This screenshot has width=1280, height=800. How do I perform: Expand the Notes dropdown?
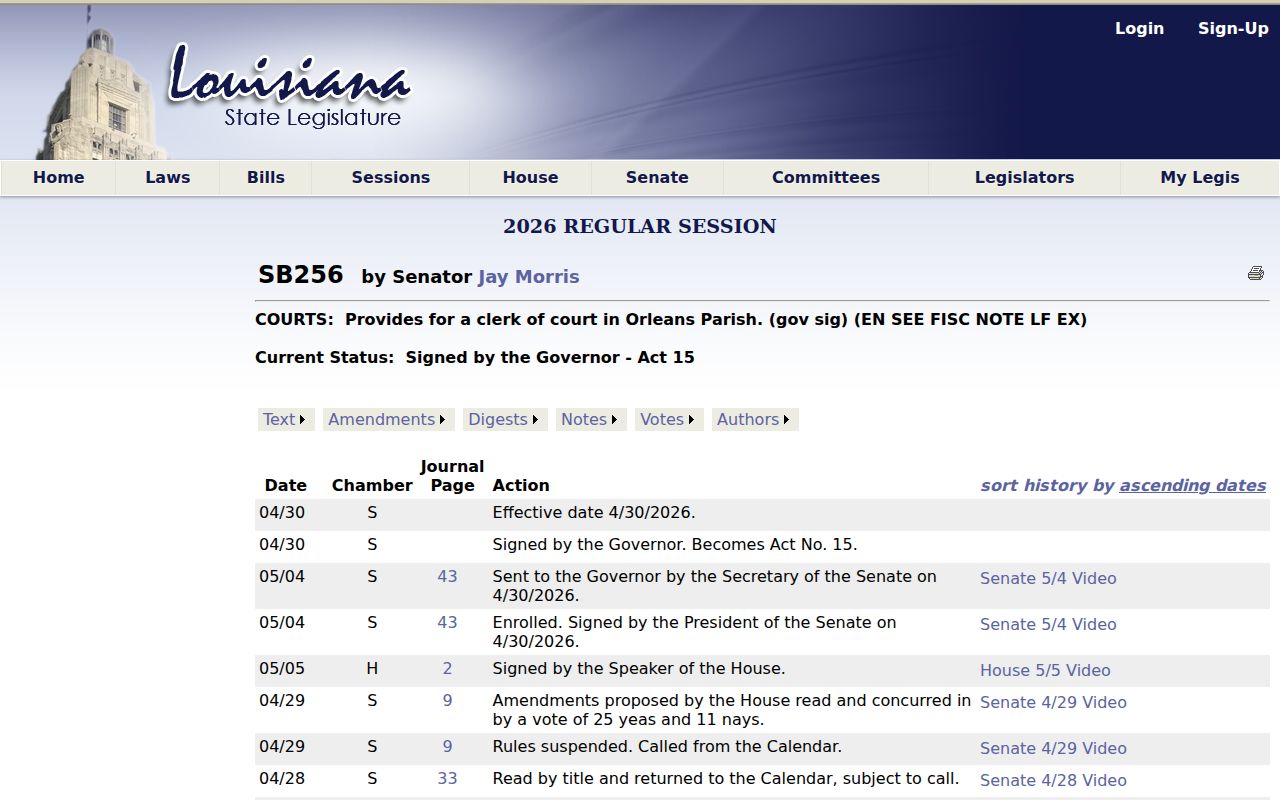click(x=591, y=420)
